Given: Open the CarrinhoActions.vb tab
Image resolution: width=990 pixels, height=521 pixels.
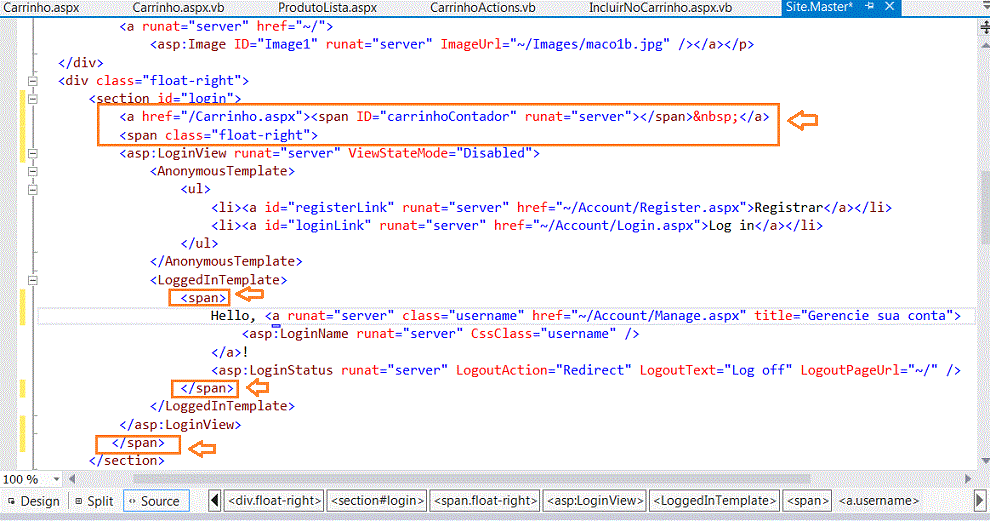Looking at the screenshot, I should (x=482, y=8).
